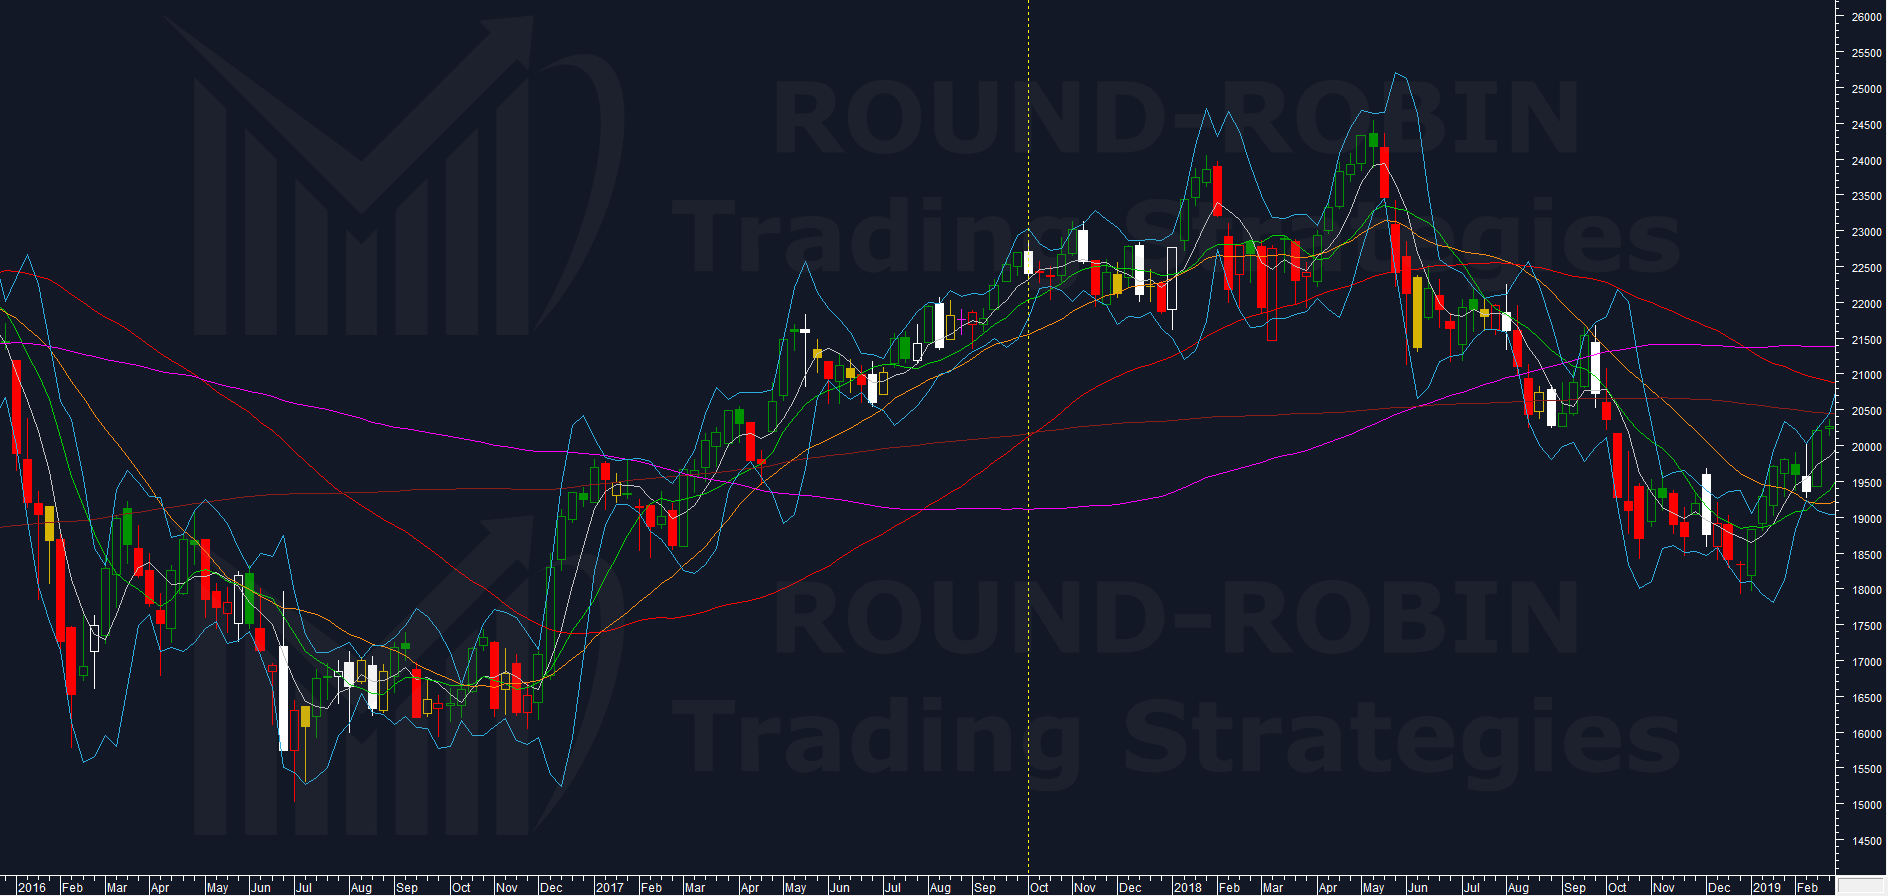Select the 2018 year label on time axis
The height and width of the screenshot is (896, 1888).
tap(1187, 887)
